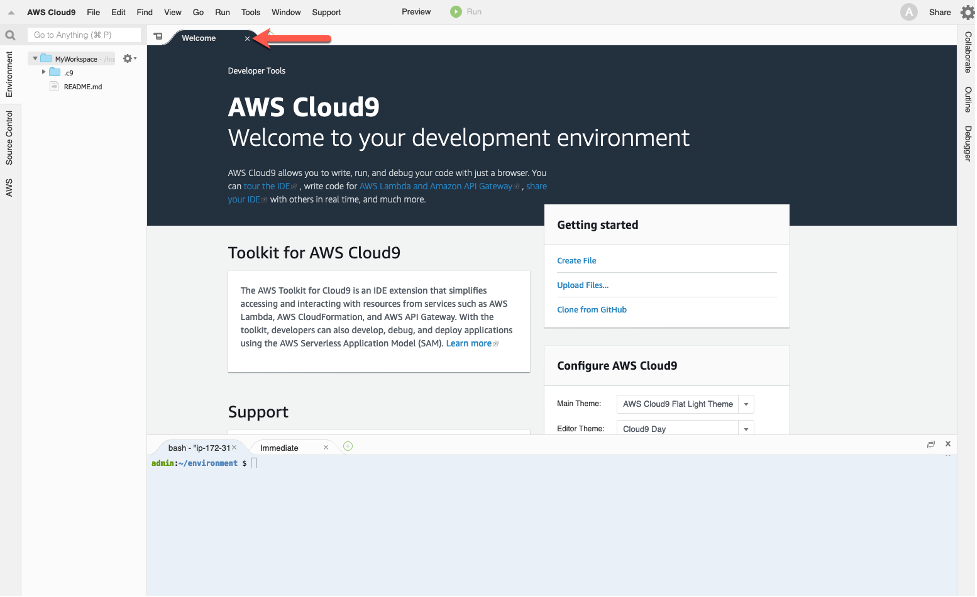
Task: Collapse the MyWorkspace root folder
Action: pyautogui.click(x=34, y=59)
